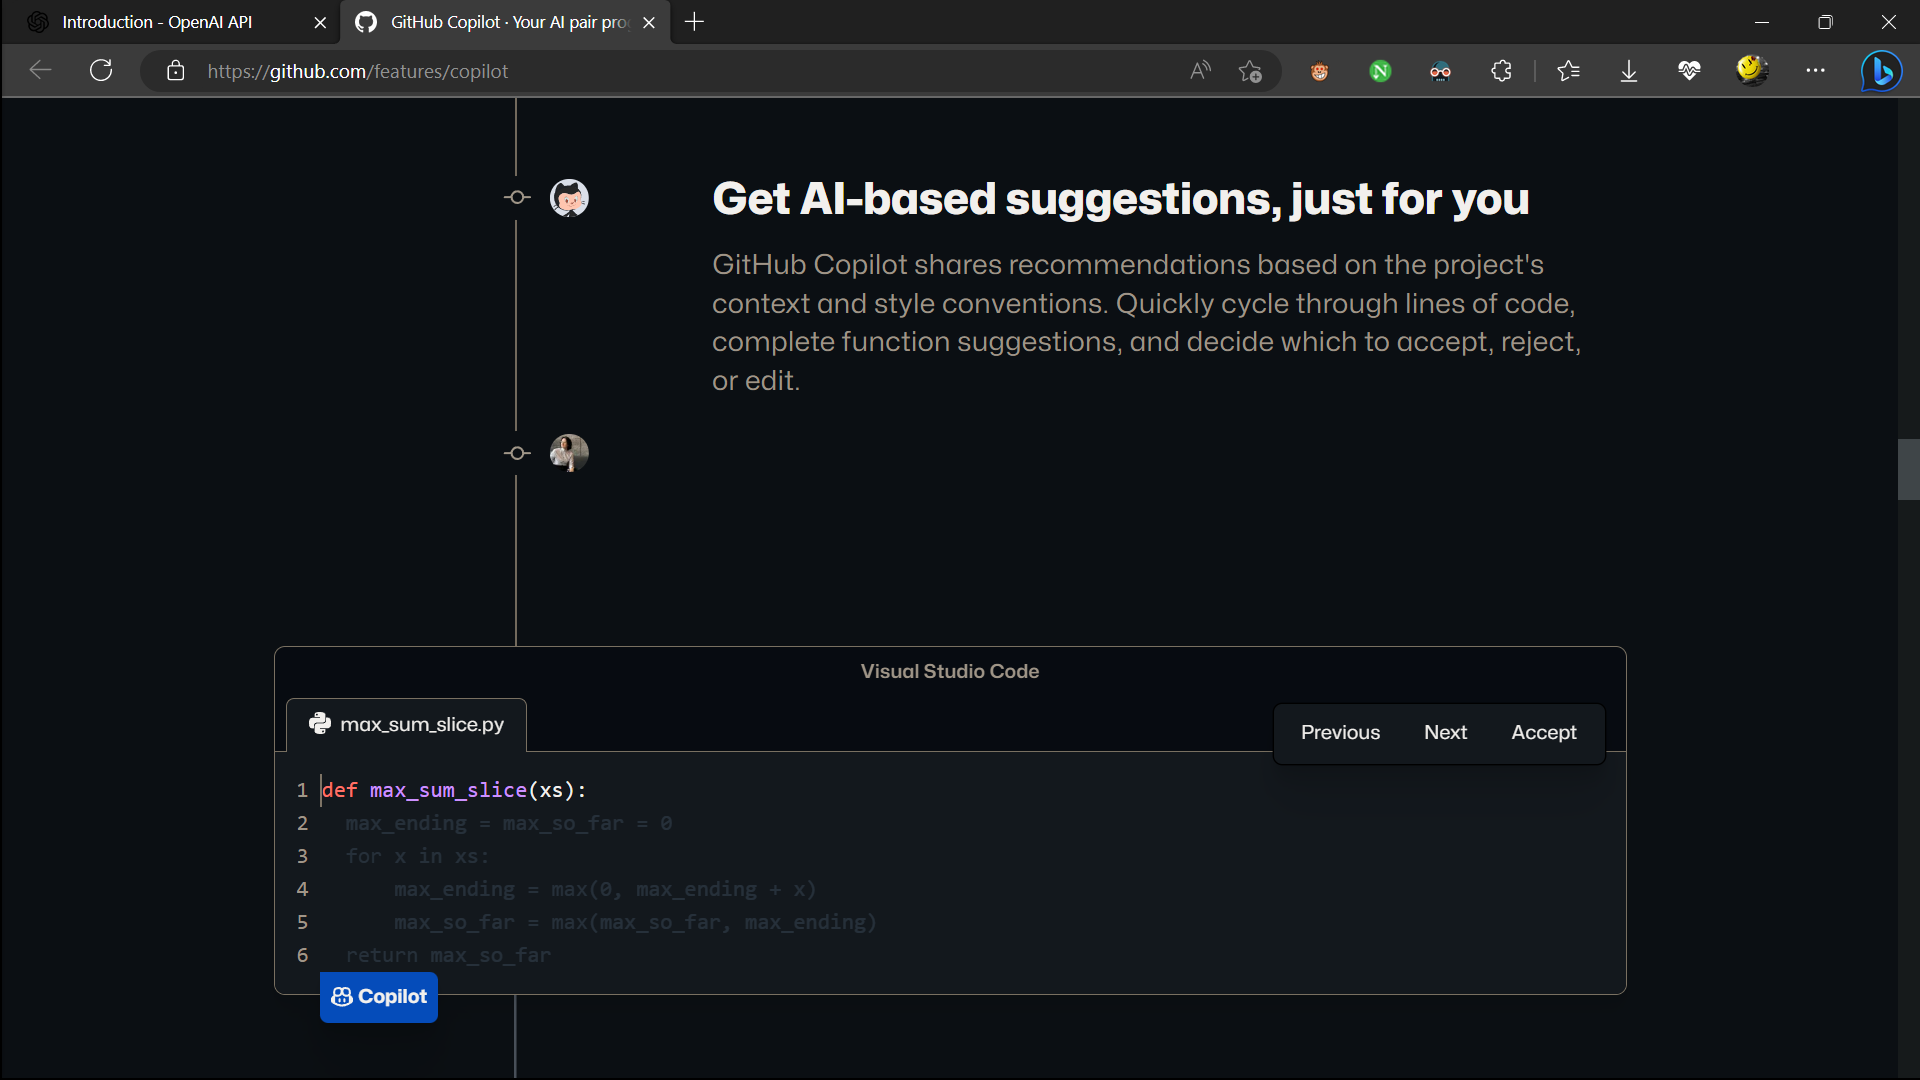Click the browser back navigation arrow
Screen dimensions: 1920x1080
point(38,71)
